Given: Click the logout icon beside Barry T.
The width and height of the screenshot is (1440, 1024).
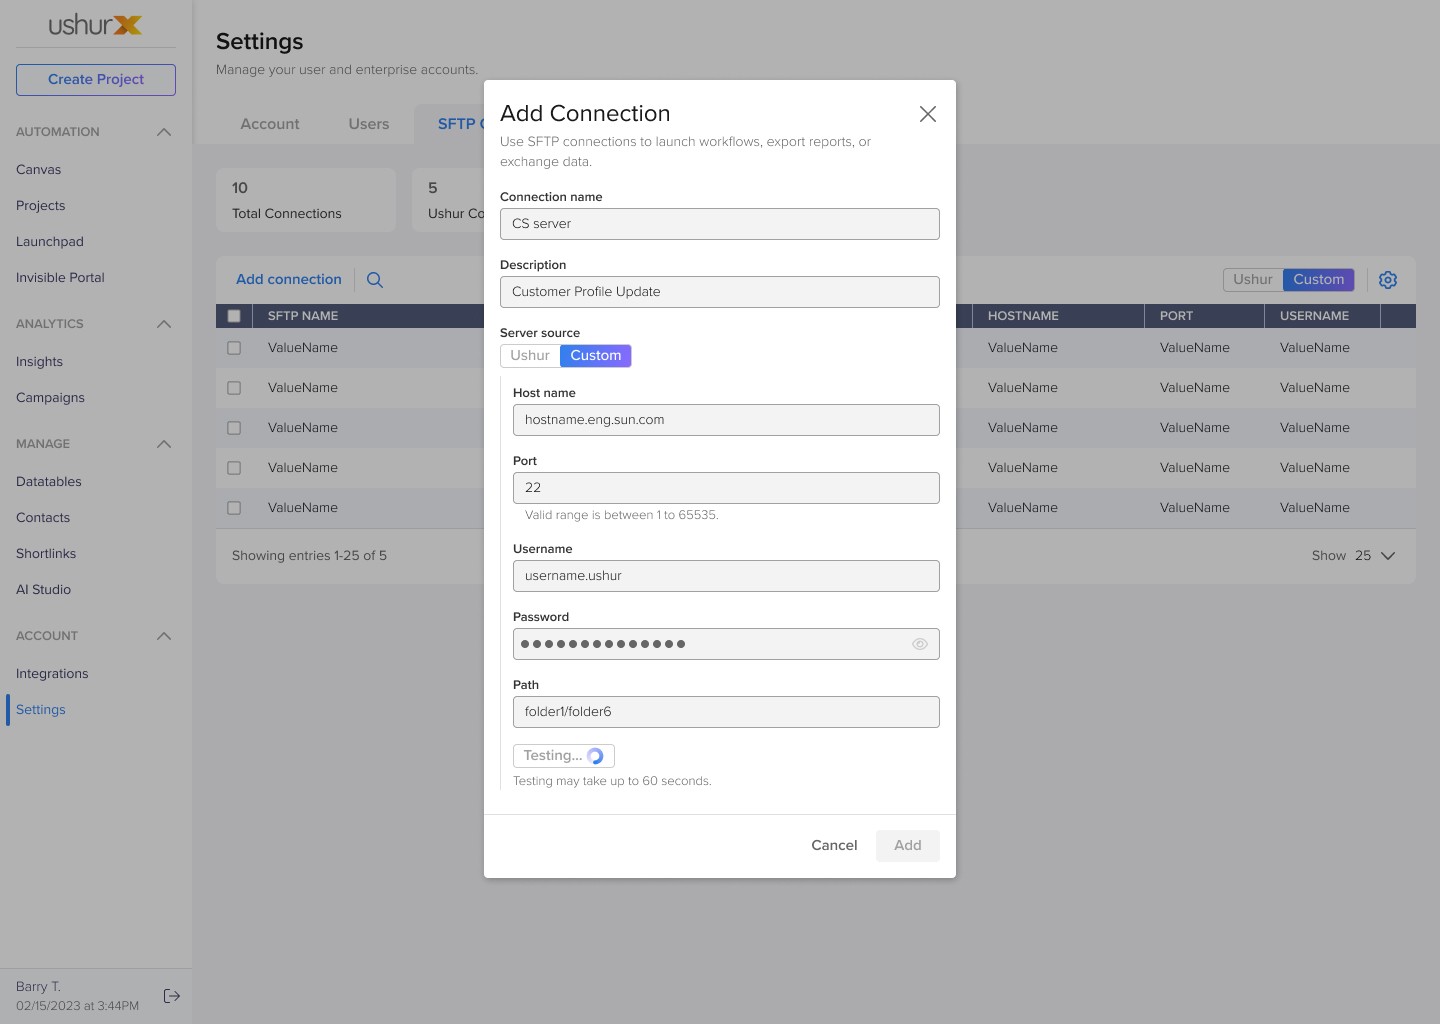Looking at the screenshot, I should (x=172, y=996).
